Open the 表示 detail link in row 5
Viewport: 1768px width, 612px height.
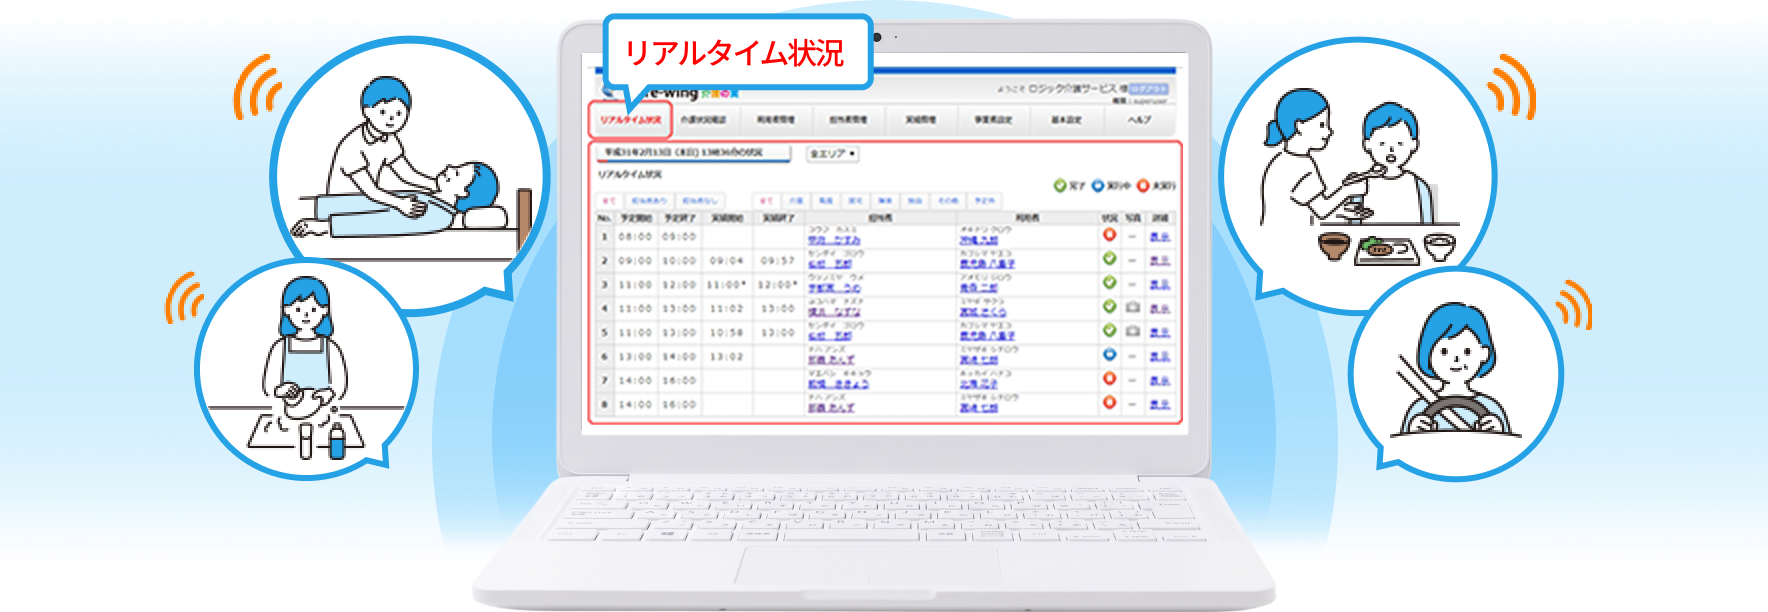[1159, 332]
